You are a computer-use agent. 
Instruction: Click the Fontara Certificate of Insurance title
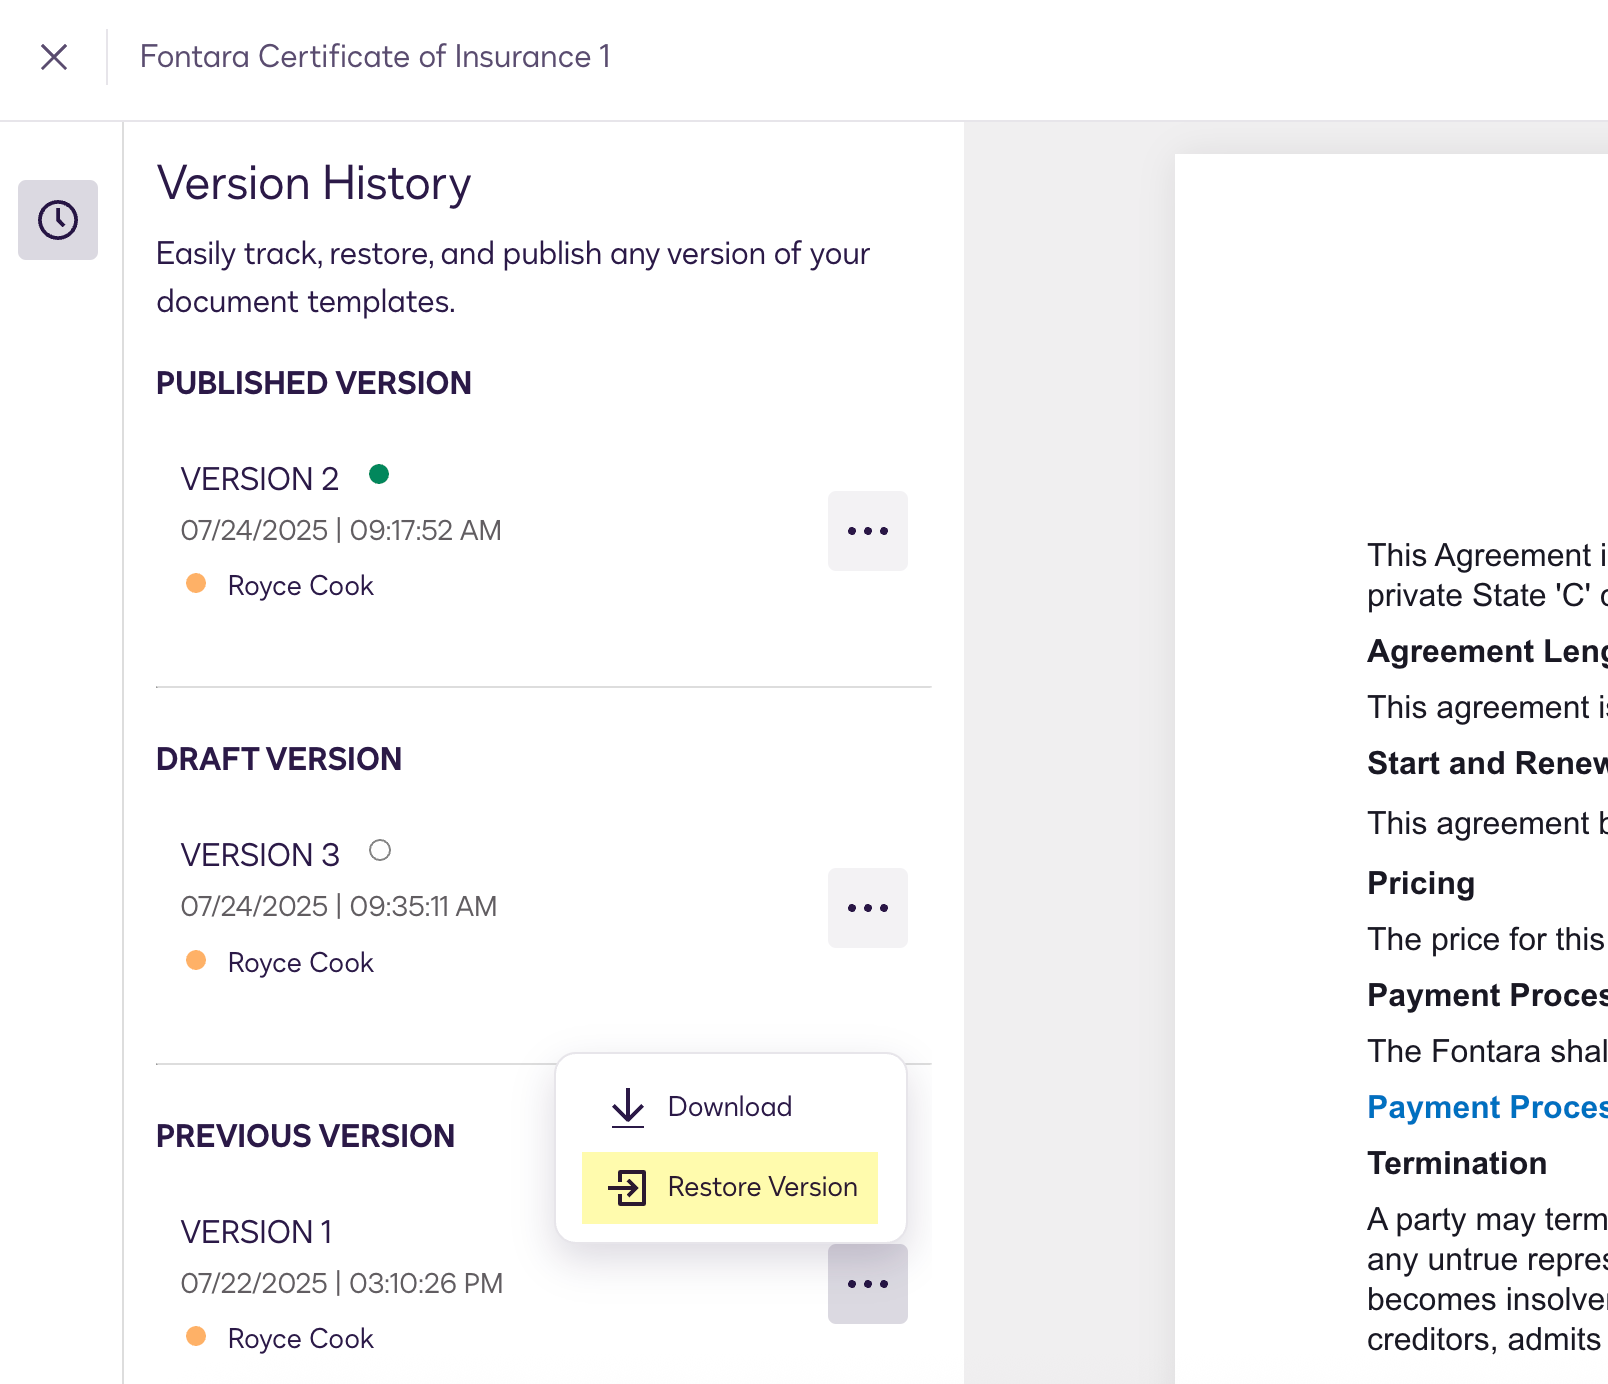[x=375, y=57]
